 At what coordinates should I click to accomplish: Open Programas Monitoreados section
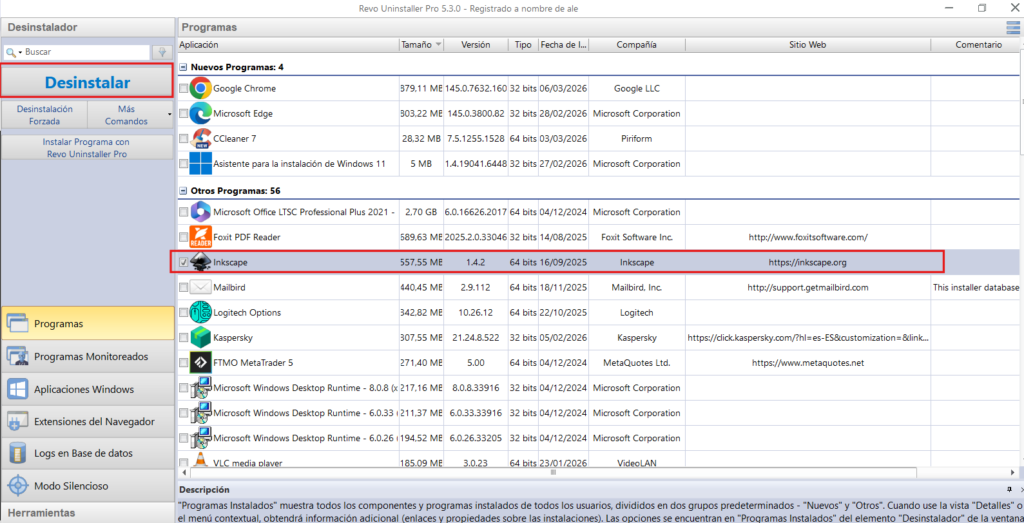88,357
